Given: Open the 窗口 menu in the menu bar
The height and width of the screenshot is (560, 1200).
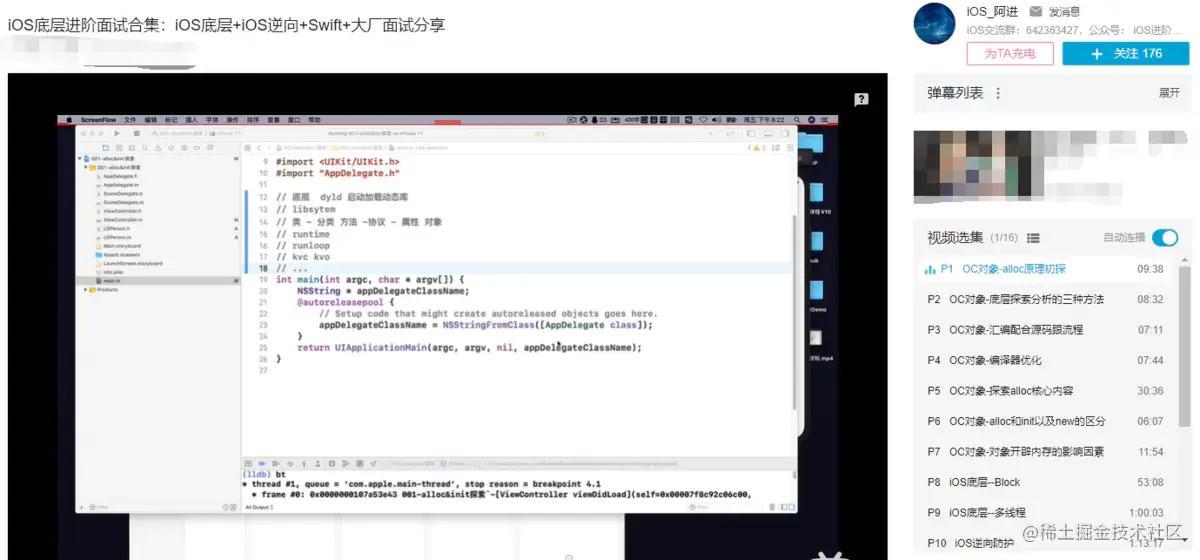Looking at the screenshot, I should [294, 120].
